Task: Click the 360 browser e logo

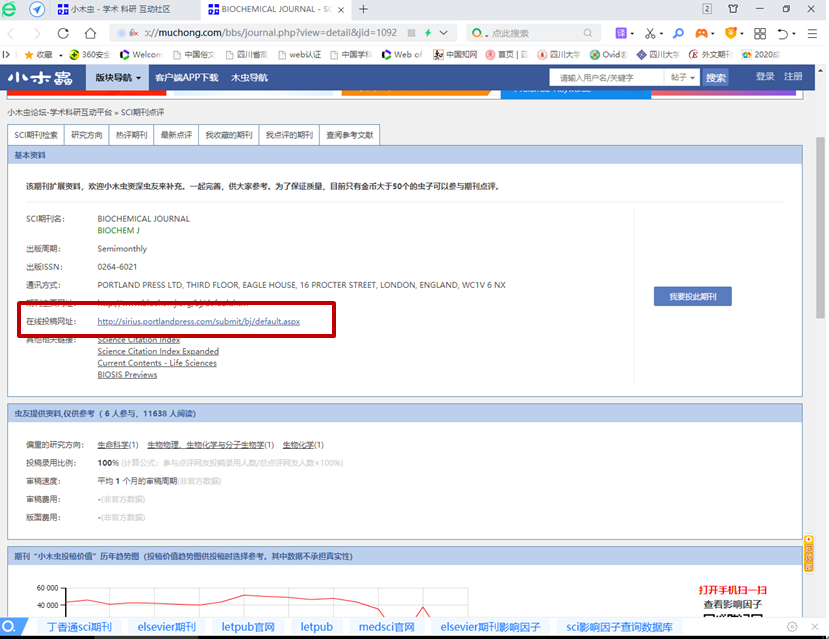Action: (9, 9)
